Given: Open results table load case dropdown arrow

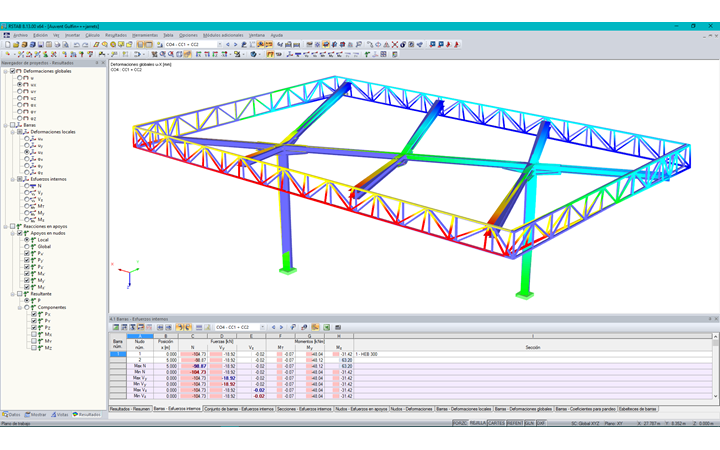Looking at the screenshot, I should coord(263,327).
